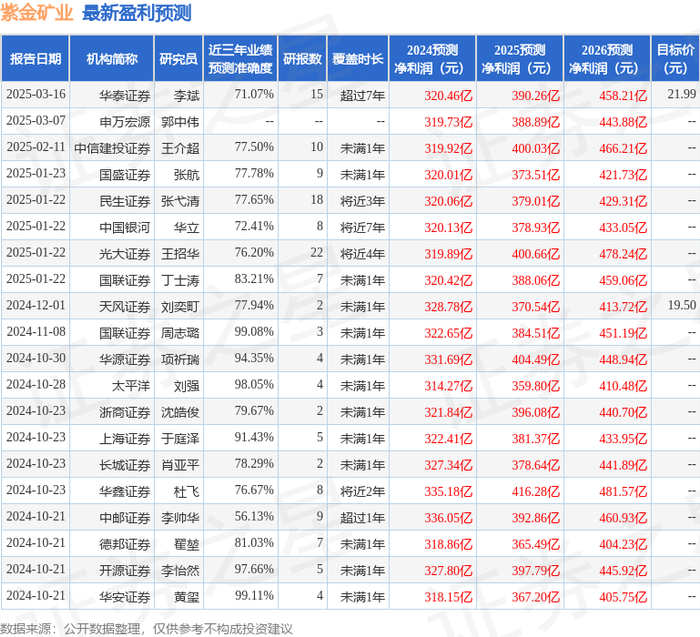Click 2024 forecast 327.34亿
The height and width of the screenshot is (637, 700).
(x=448, y=465)
